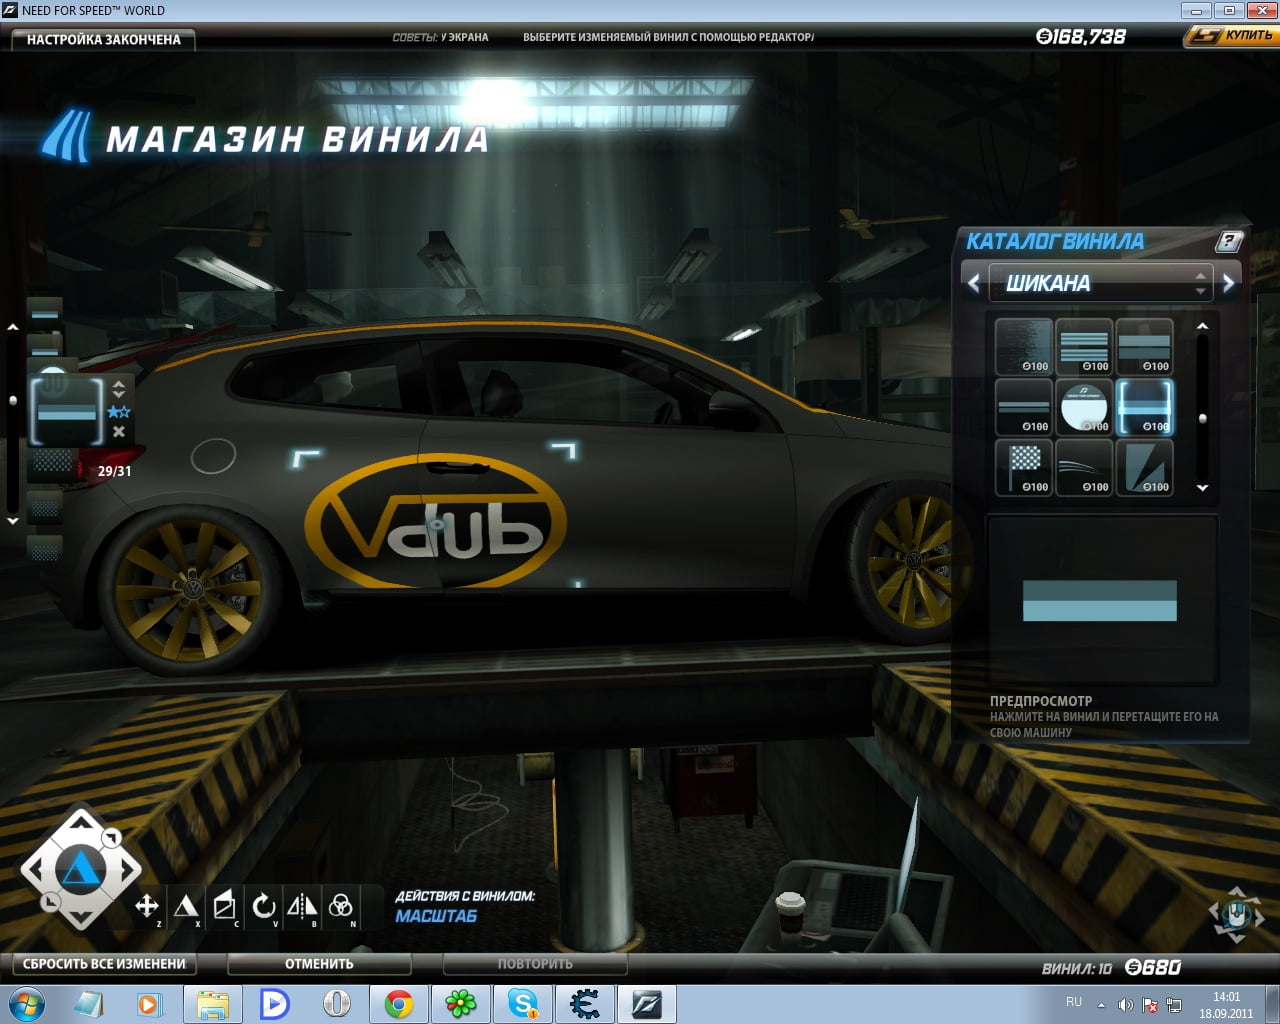Click the layer list scrollbar handle
Screen dimensions: 1280x1024
pos(13,400)
